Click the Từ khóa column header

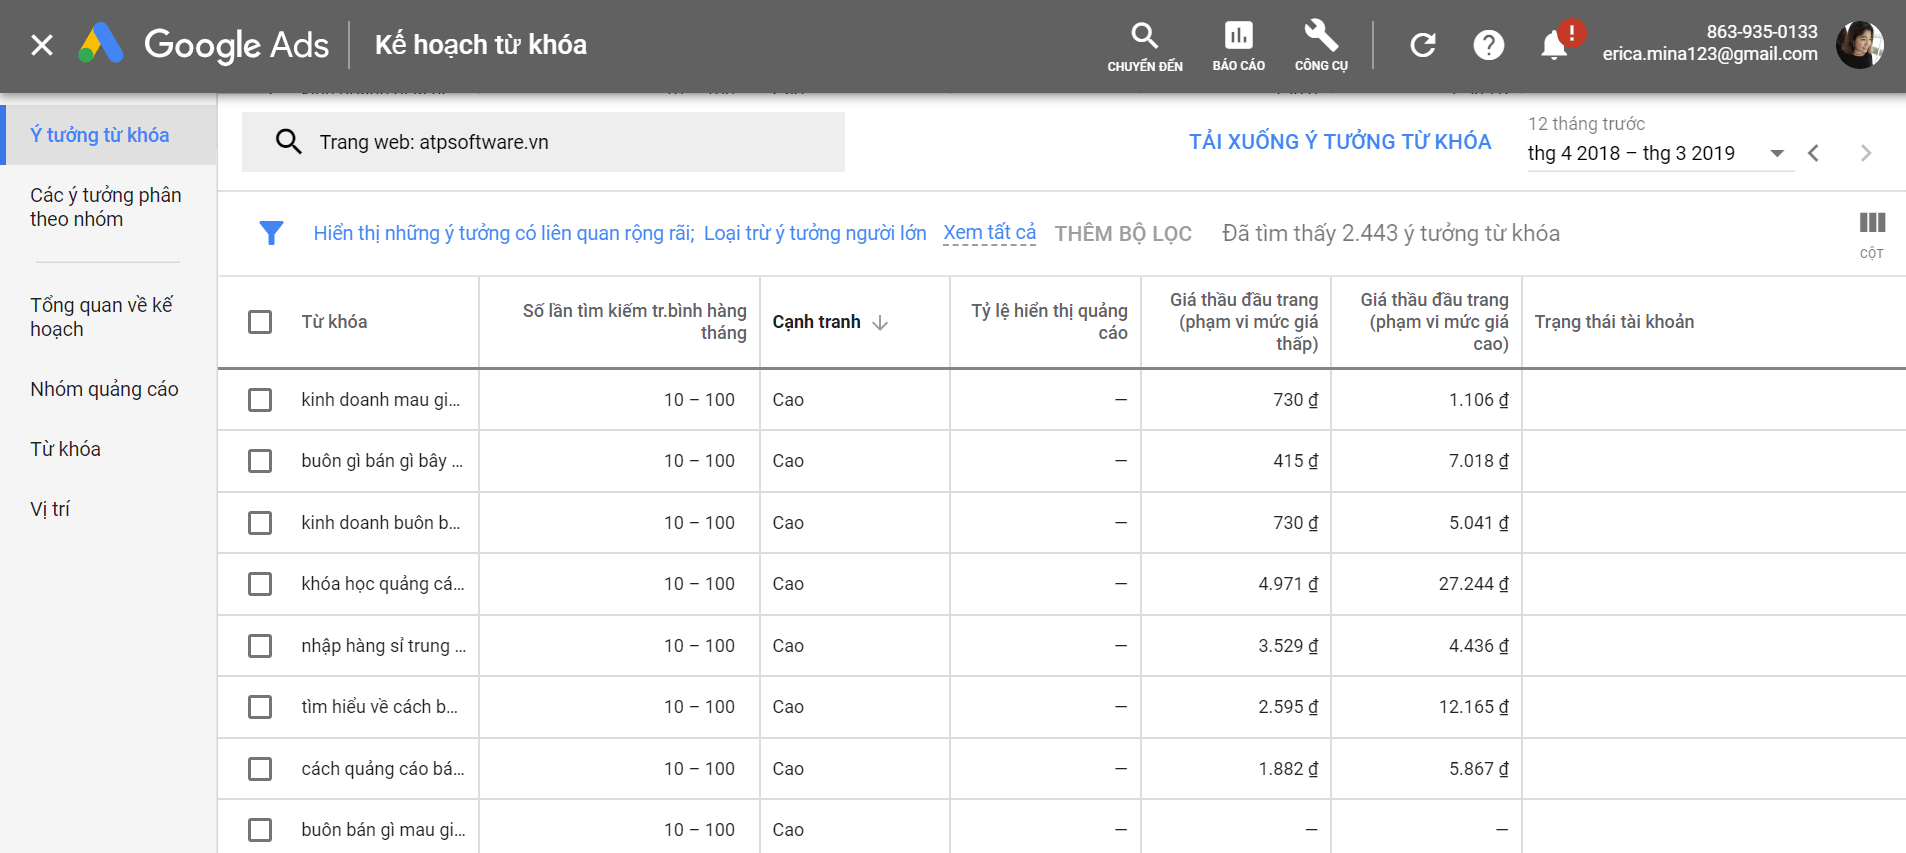coord(334,322)
